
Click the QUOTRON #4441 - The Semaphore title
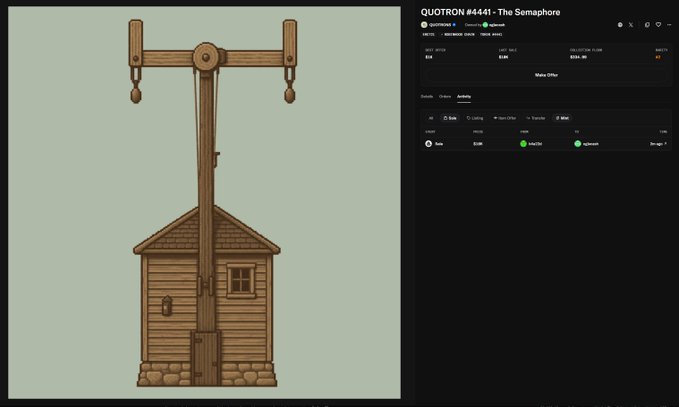(x=490, y=12)
